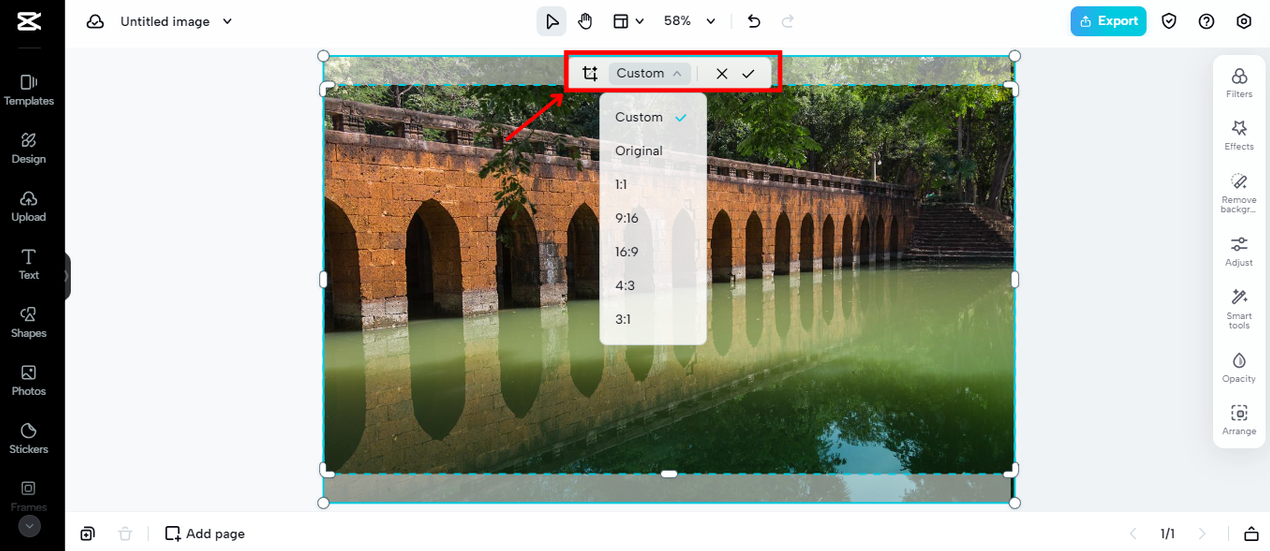This screenshot has width=1270, height=551.
Task: Undo the last action
Action: (754, 21)
